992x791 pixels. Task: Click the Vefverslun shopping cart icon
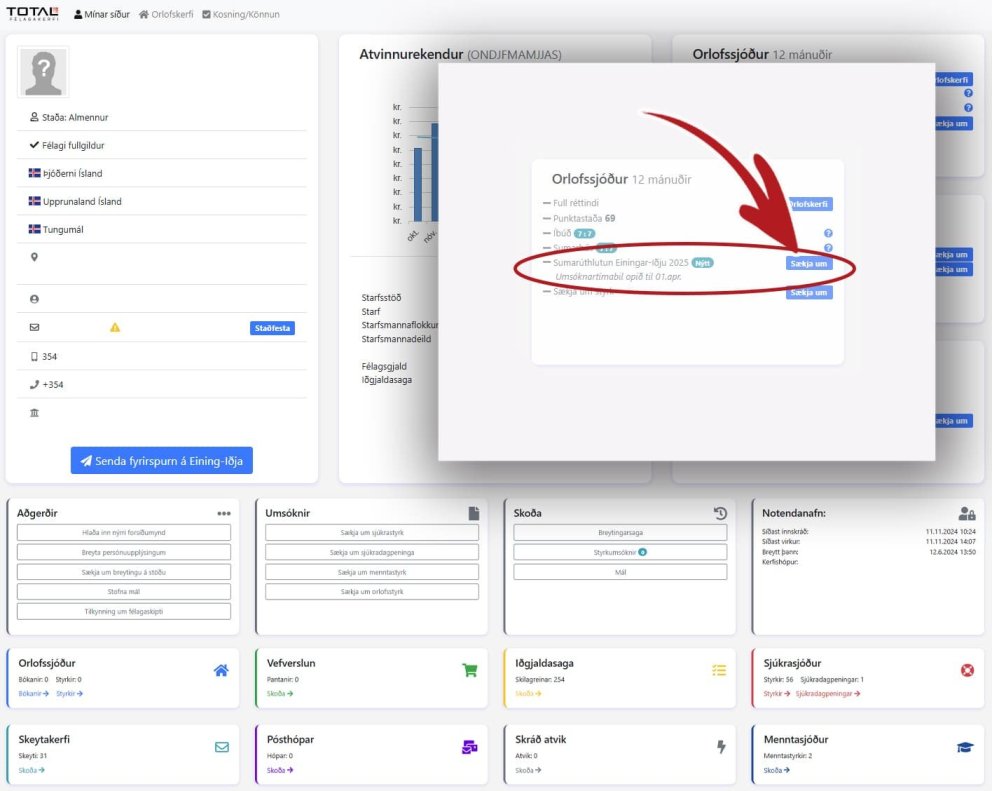click(x=469, y=670)
